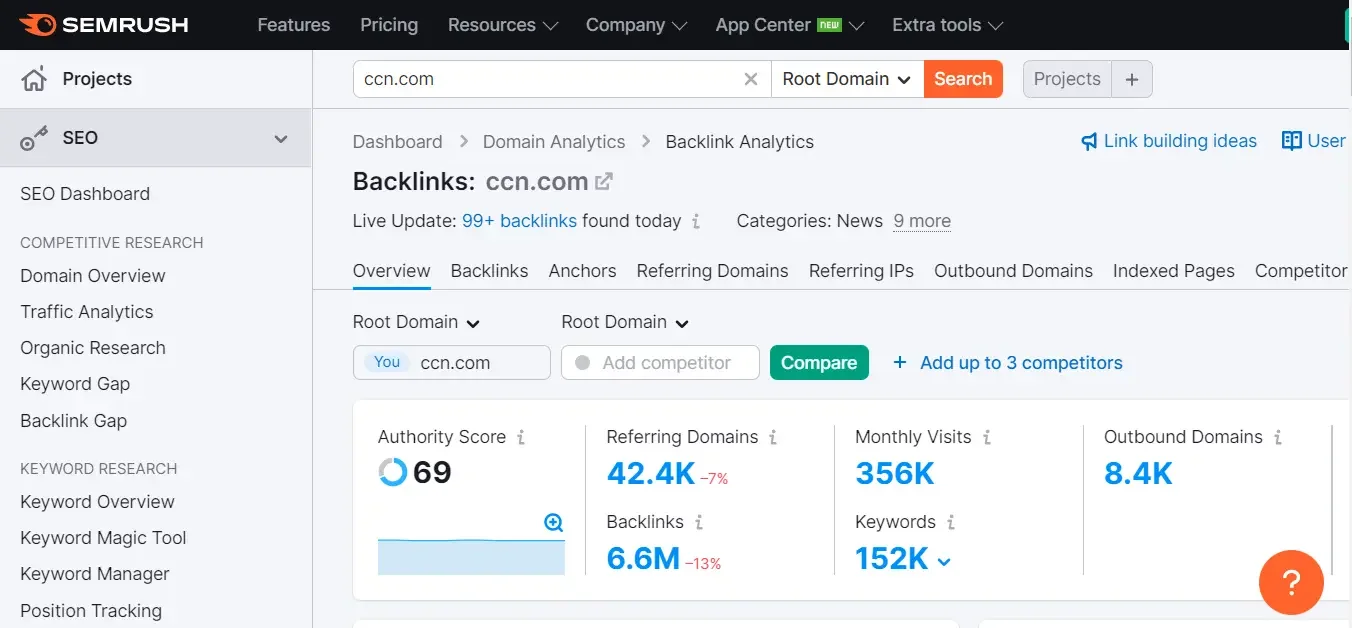Open SEO Dashboard in sidebar

(x=85, y=194)
